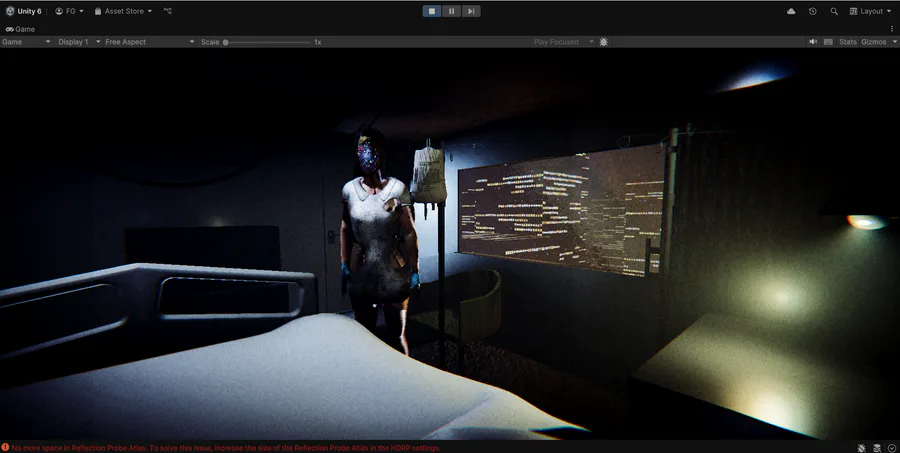This screenshot has width=900, height=453.
Task: Open the Undo History icon
Action: point(812,11)
